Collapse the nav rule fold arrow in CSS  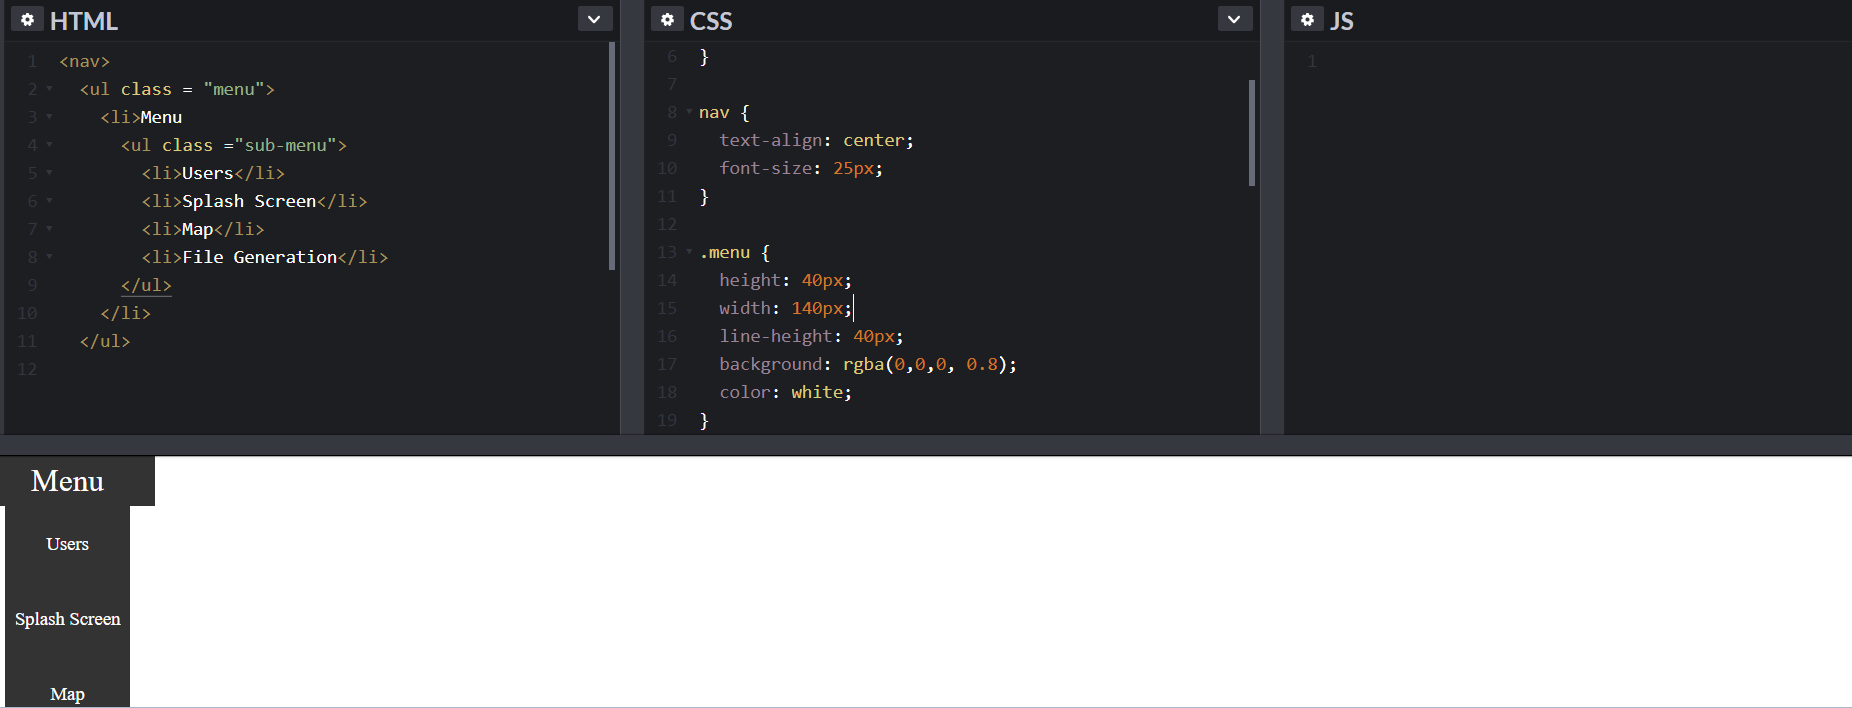689,112
